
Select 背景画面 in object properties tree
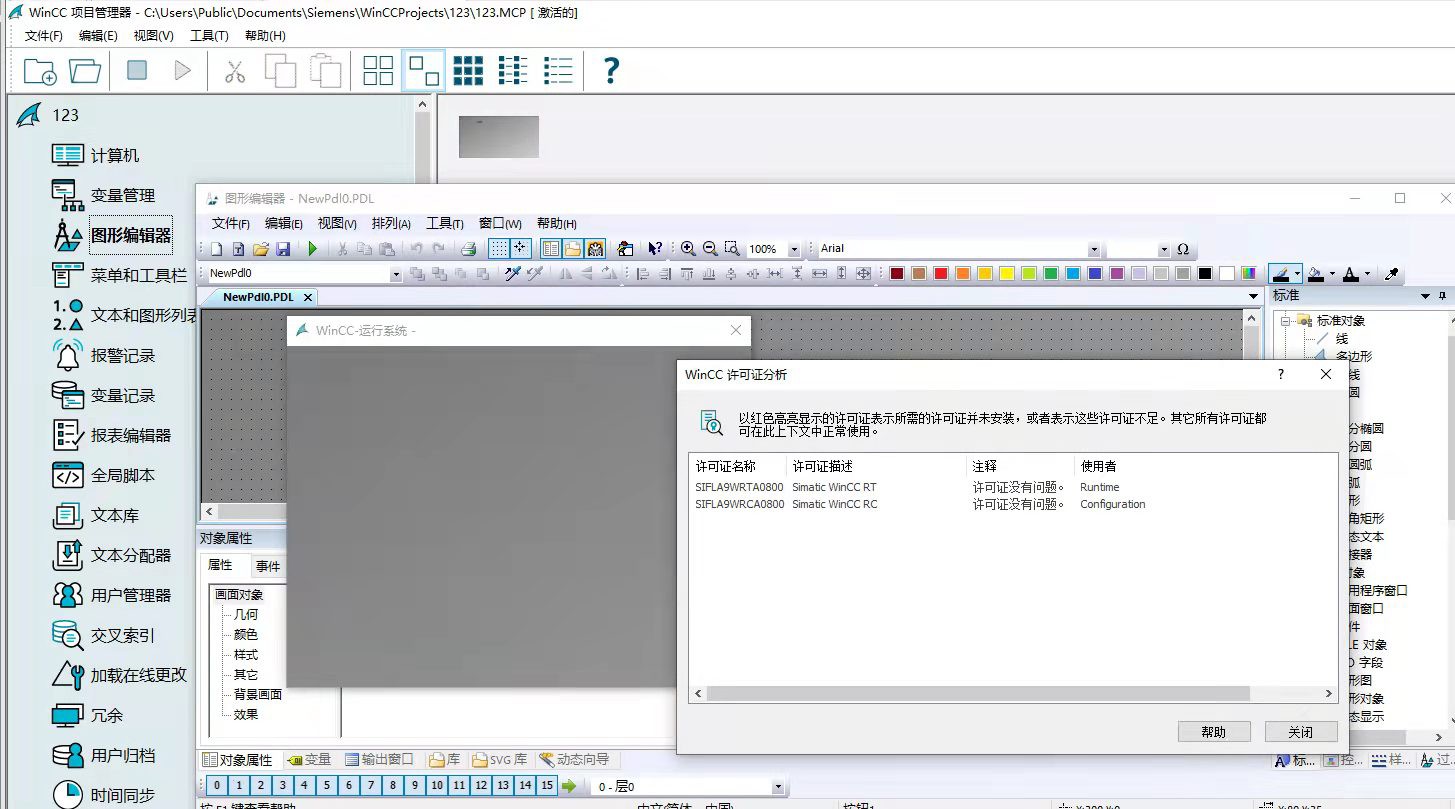click(258, 694)
